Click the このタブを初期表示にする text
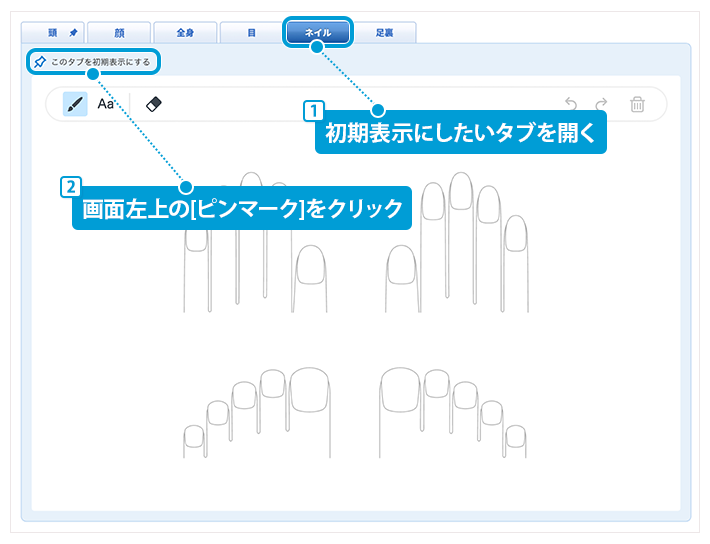 (100, 62)
